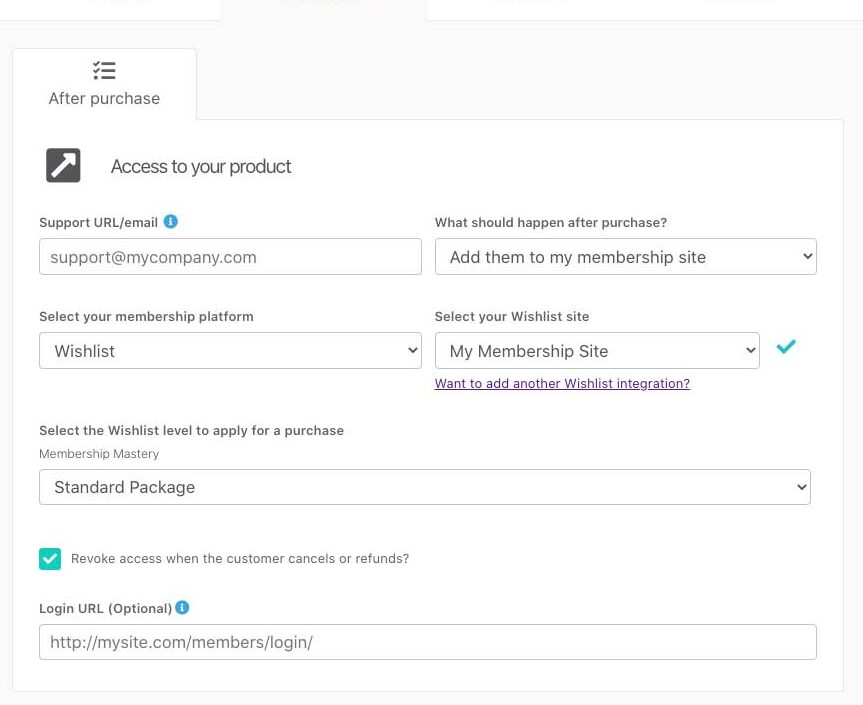Screen dimensions: 863x705
Task: Click the info icon next to Login URL
Action: (x=182, y=608)
